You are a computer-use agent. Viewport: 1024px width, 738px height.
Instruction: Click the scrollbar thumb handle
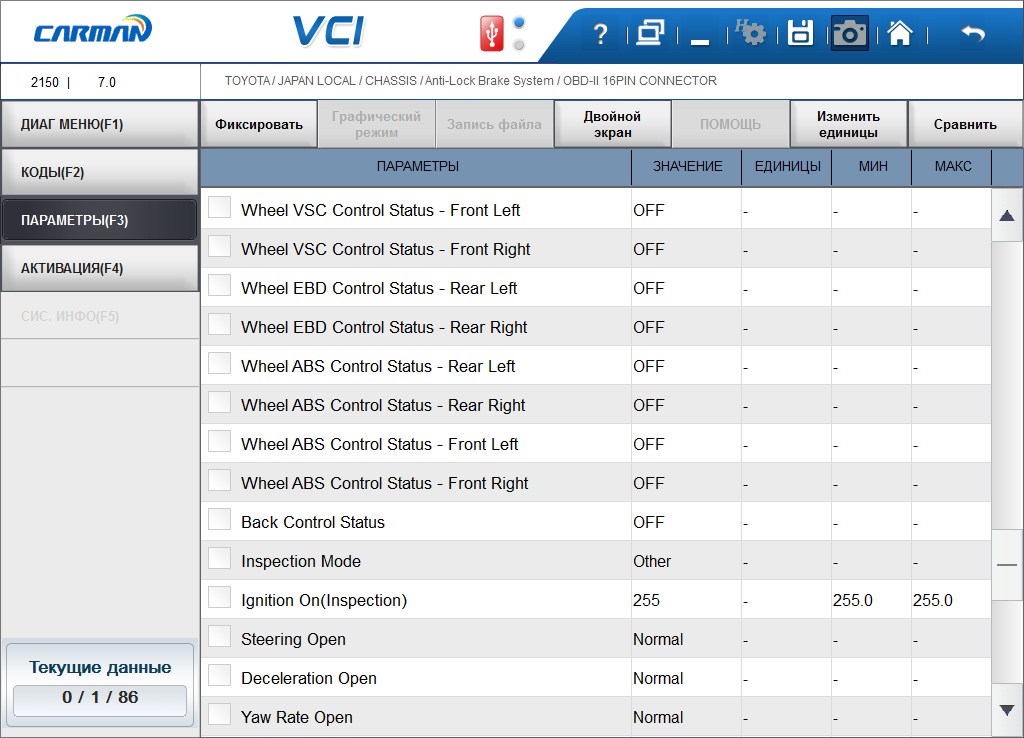click(1006, 565)
